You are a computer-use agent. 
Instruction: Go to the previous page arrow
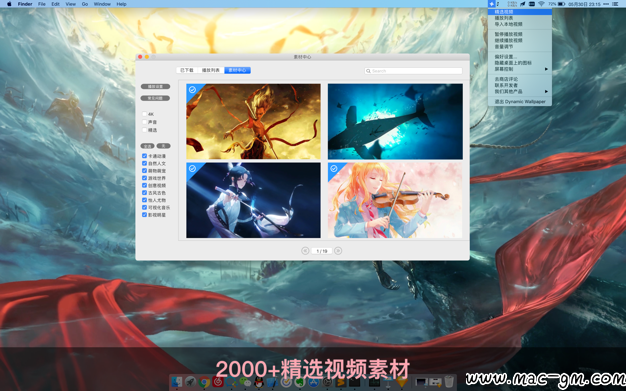[305, 251]
